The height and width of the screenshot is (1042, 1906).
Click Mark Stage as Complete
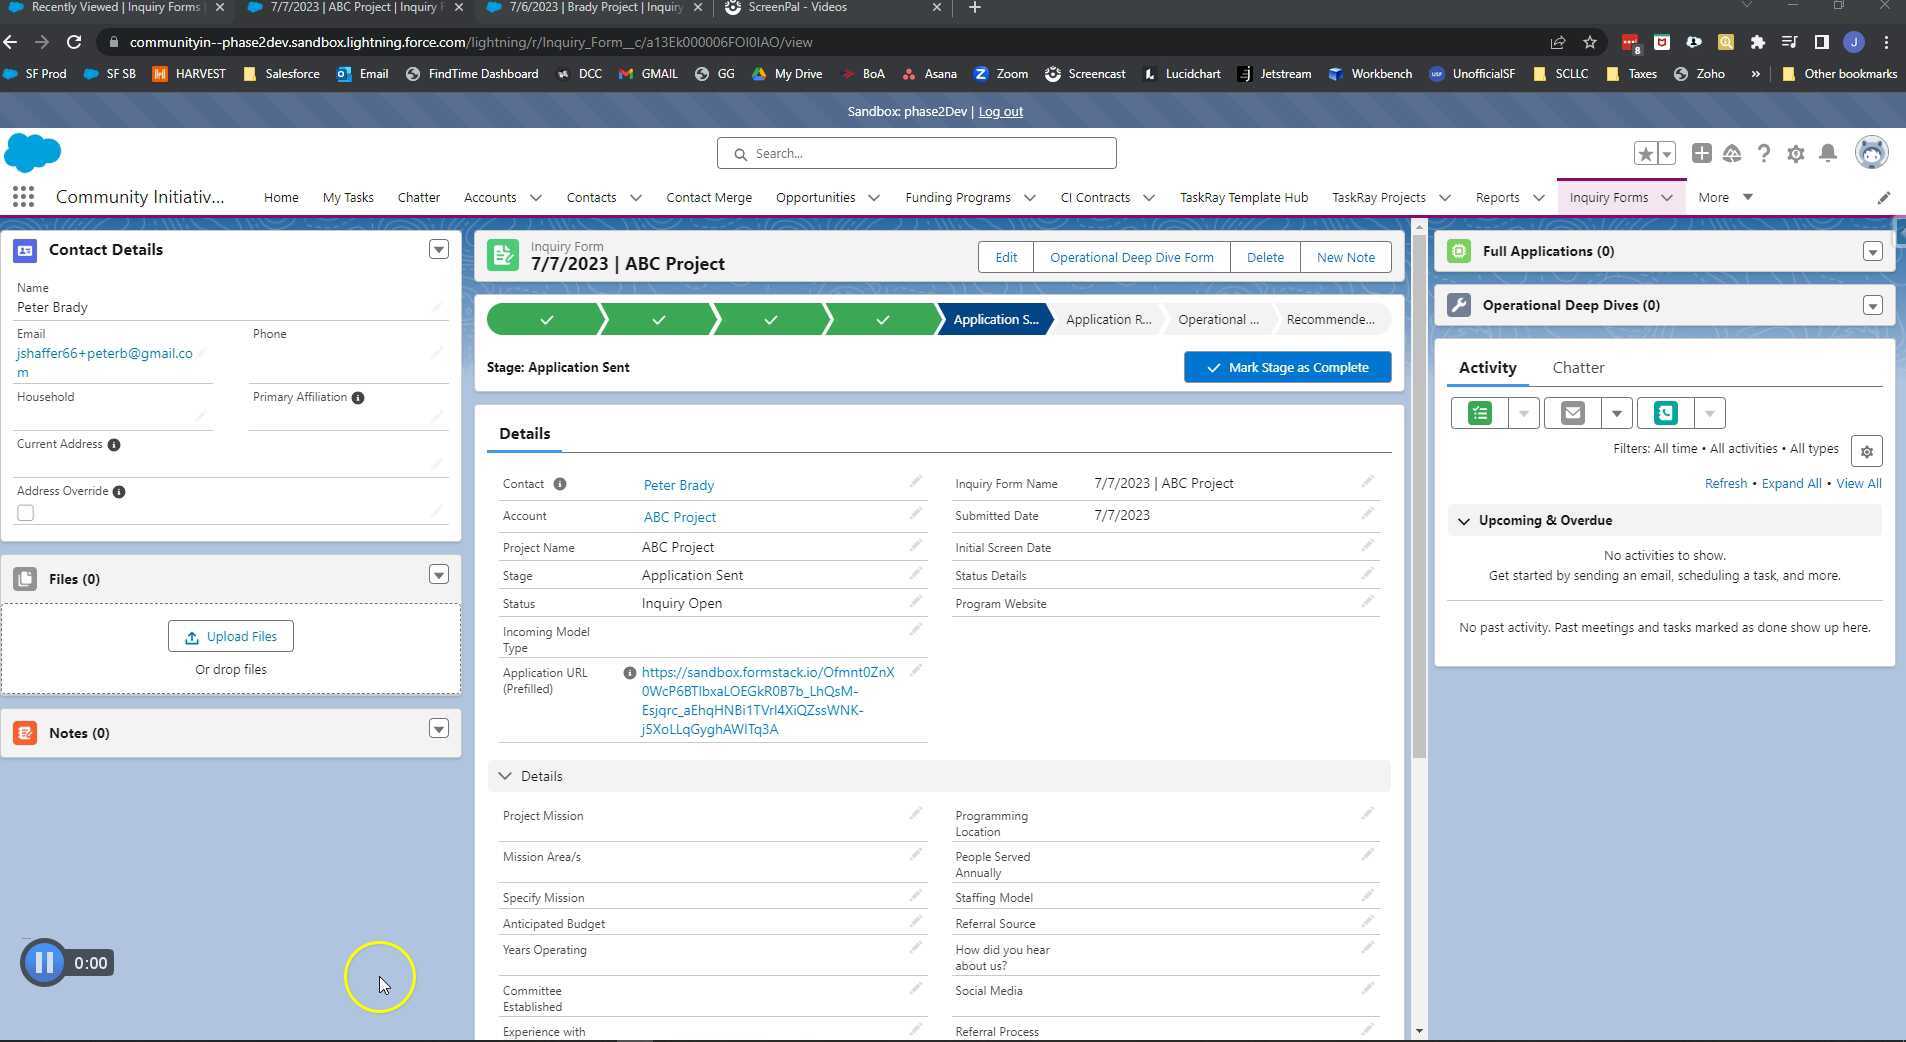coord(1287,367)
